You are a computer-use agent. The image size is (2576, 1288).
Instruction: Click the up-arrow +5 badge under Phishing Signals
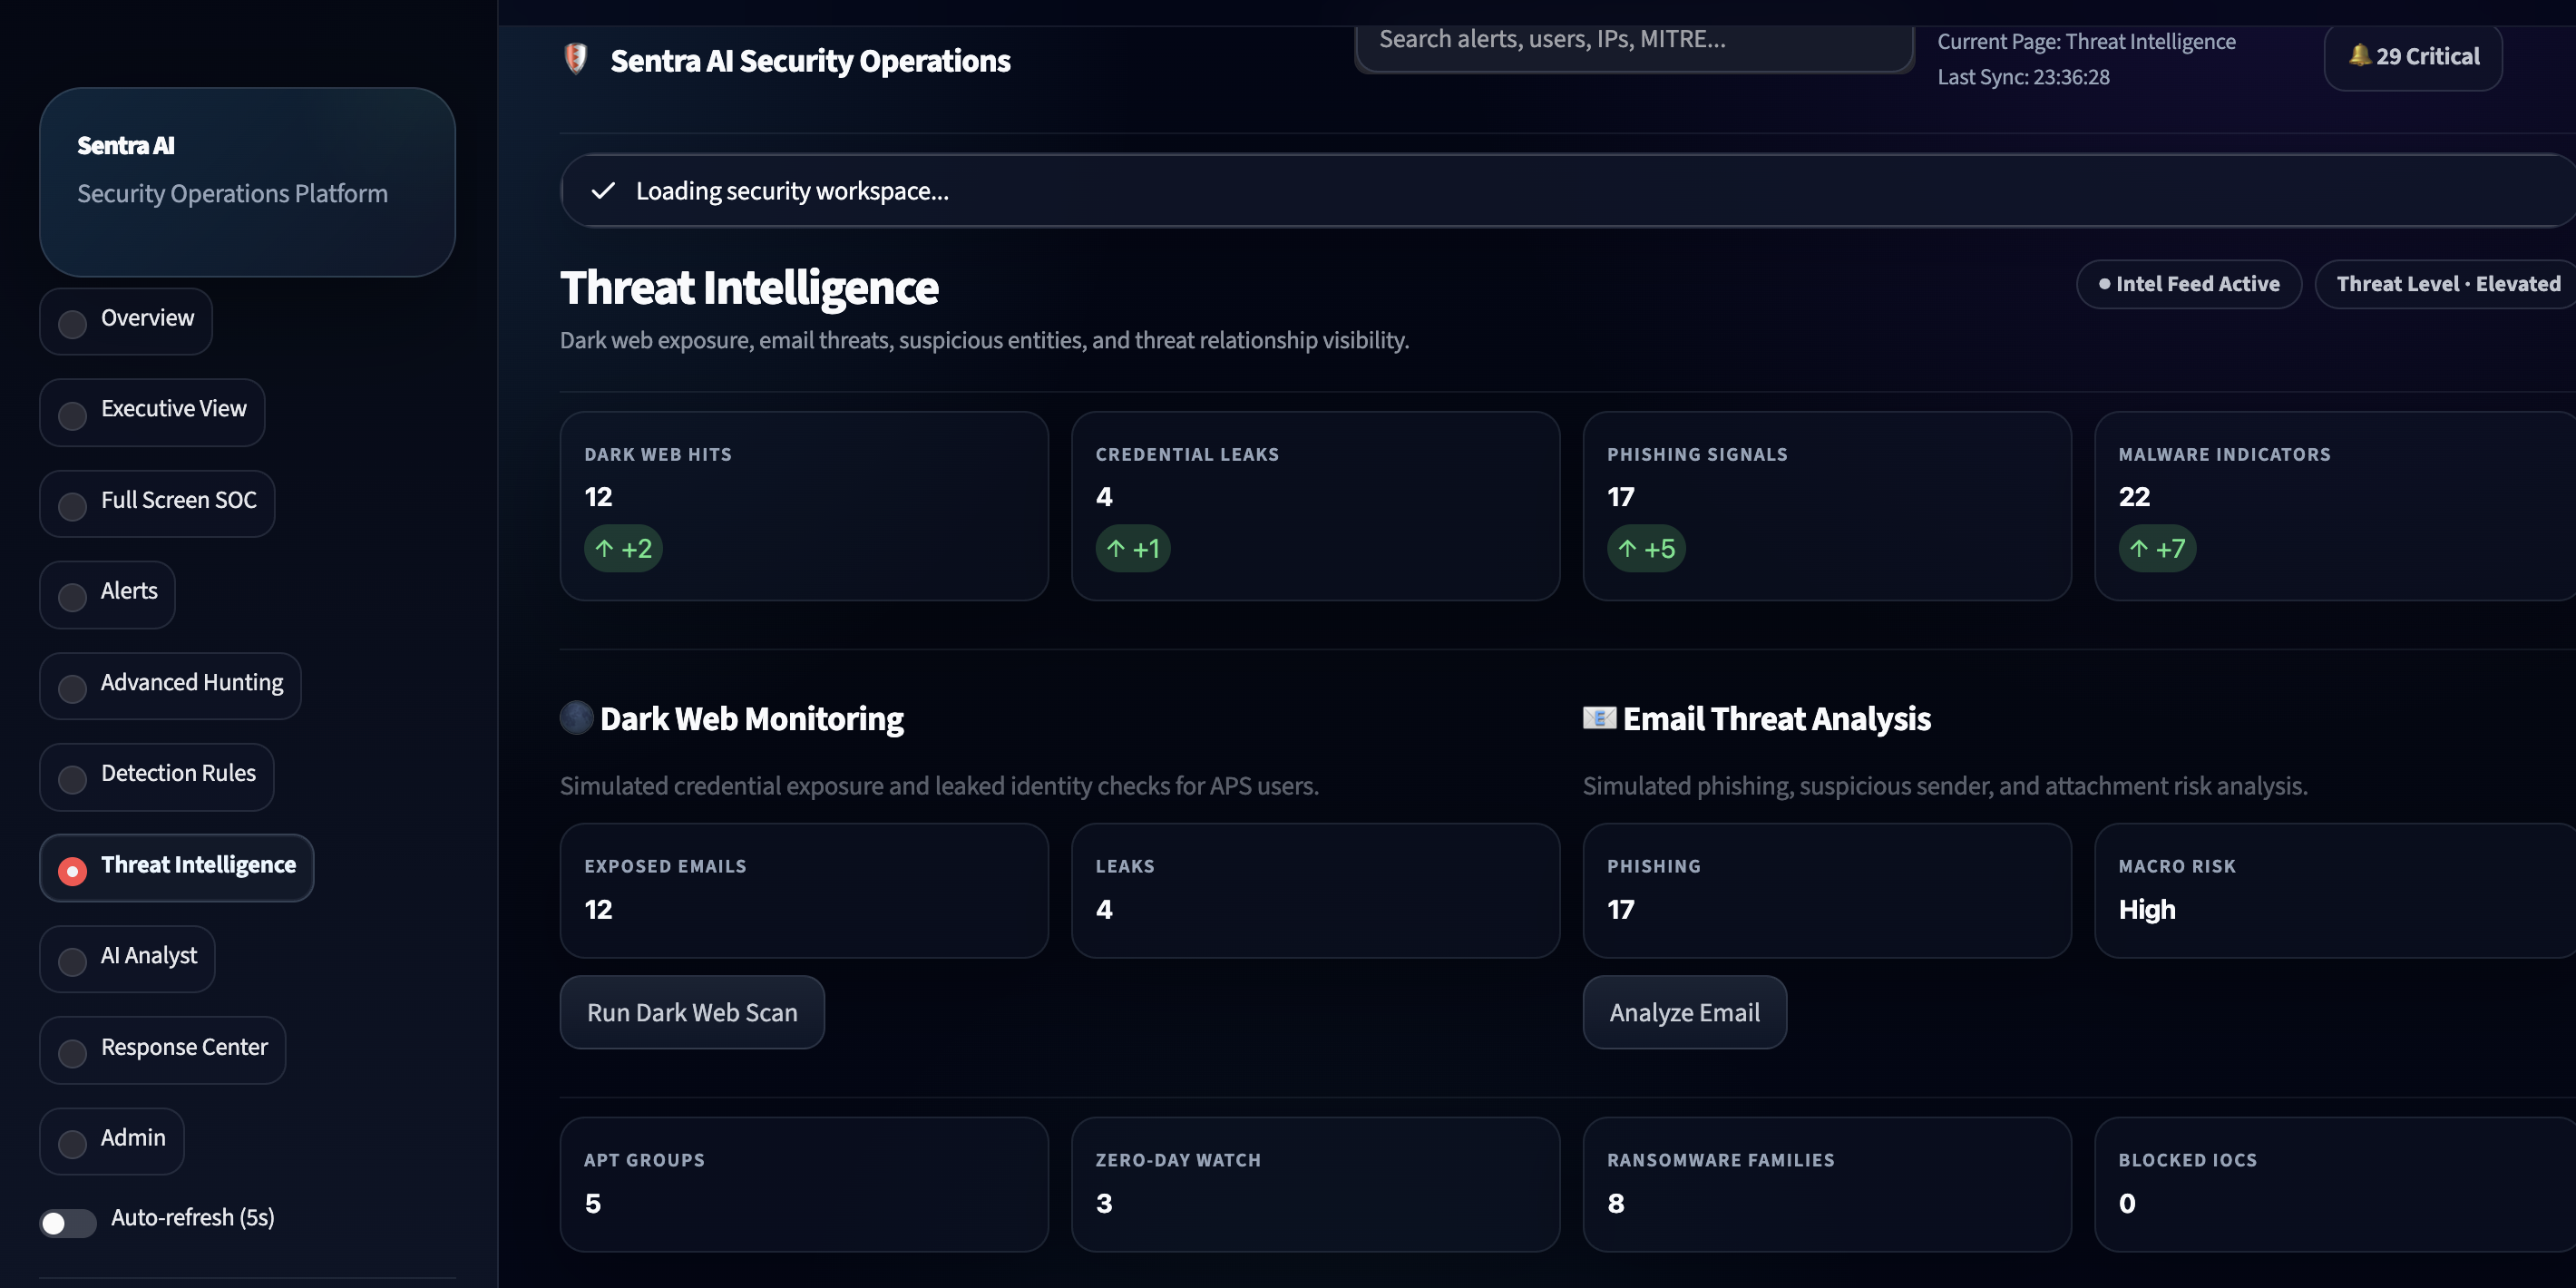1646,548
